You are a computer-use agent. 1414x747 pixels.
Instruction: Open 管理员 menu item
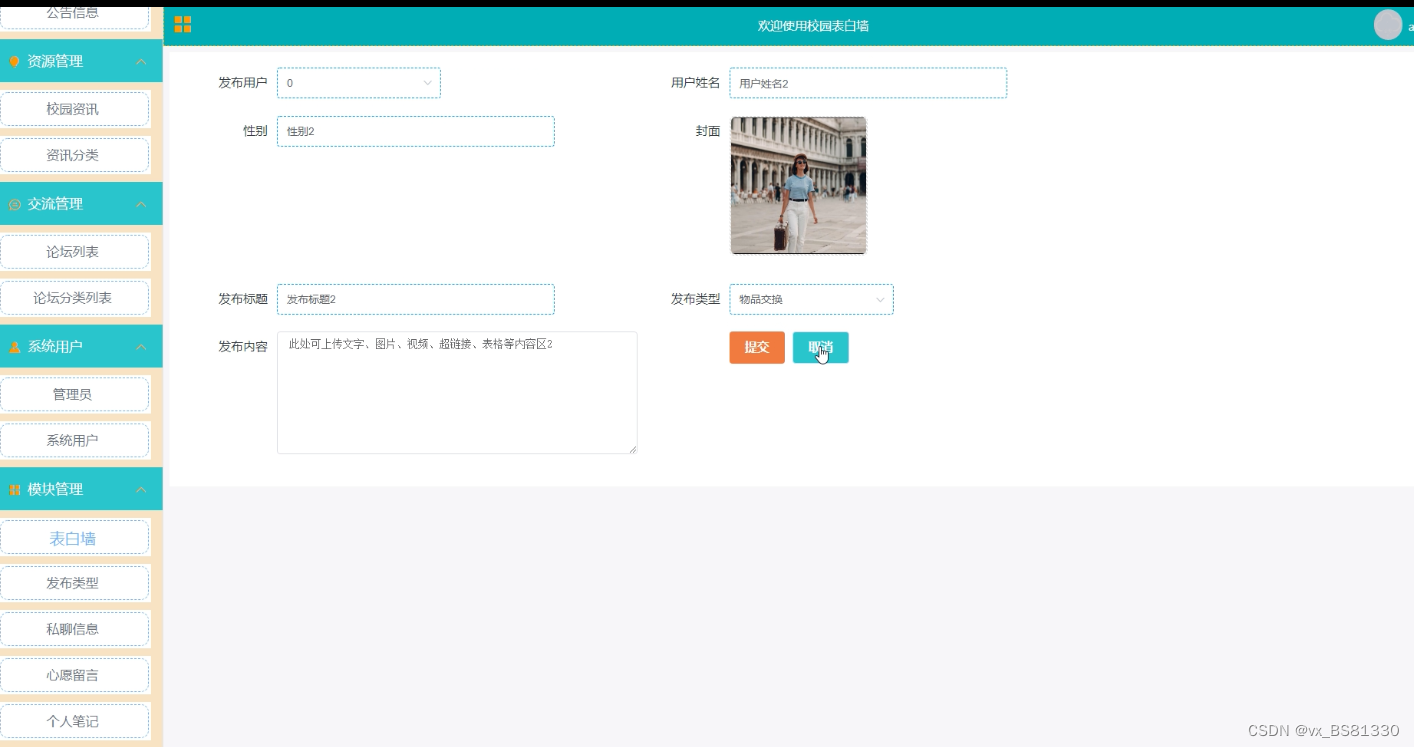74,395
